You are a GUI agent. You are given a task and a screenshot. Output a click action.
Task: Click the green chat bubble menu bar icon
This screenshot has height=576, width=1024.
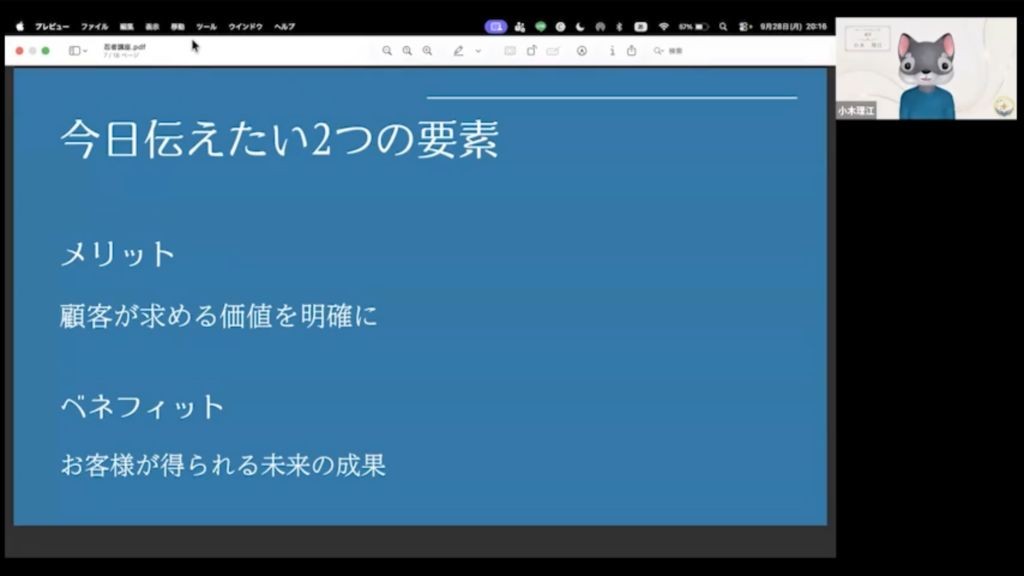pos(541,27)
